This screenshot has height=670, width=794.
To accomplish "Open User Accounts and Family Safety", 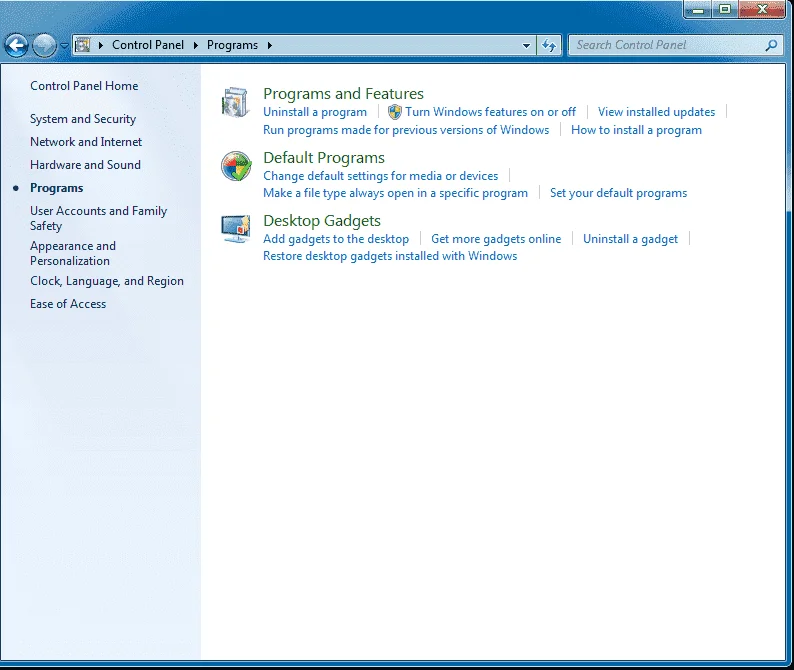I will click(99, 218).
